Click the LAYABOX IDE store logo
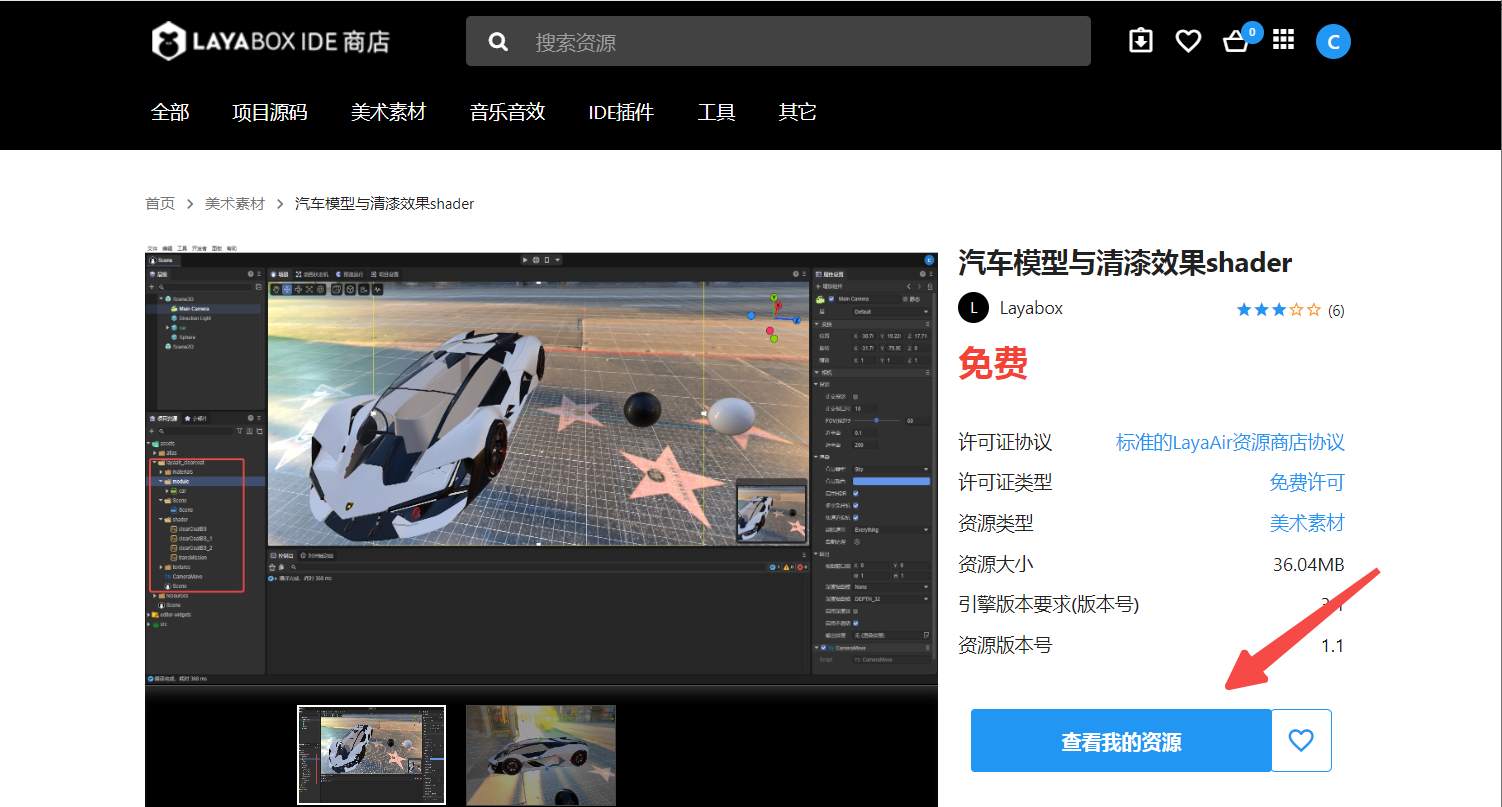1502x807 pixels. click(270, 41)
